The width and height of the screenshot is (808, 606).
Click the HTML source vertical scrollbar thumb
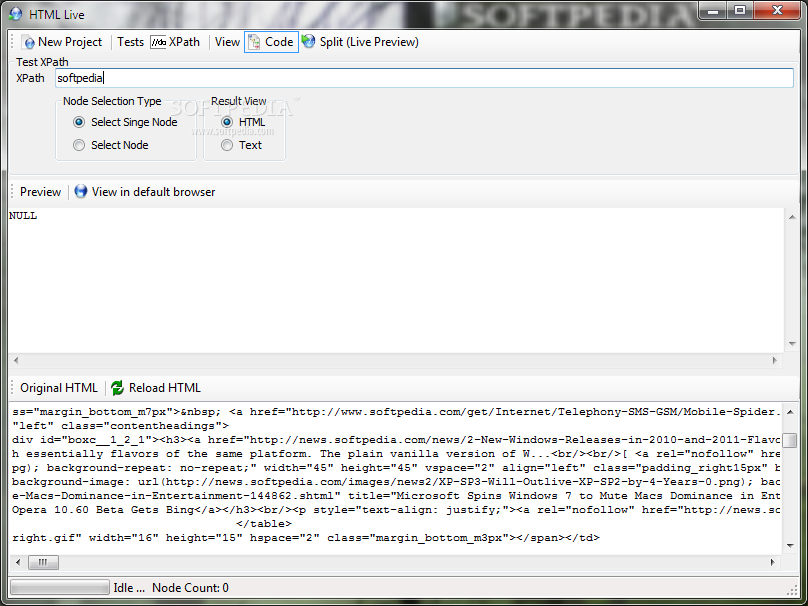pos(789,440)
